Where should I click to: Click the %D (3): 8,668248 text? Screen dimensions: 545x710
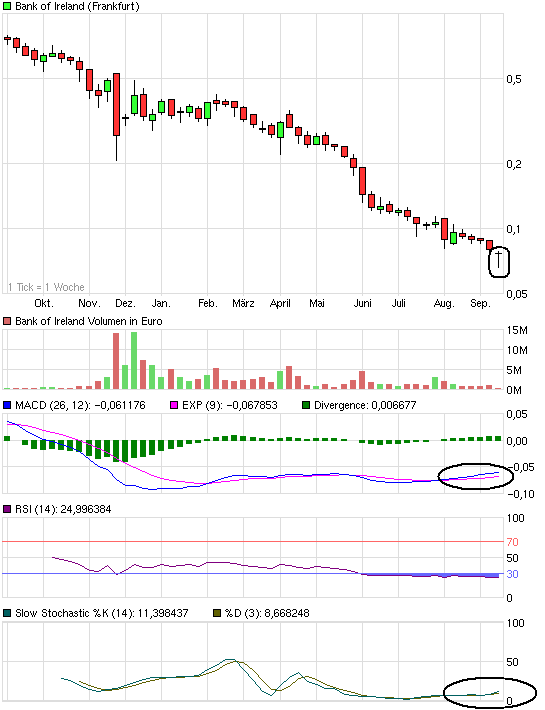(x=267, y=613)
